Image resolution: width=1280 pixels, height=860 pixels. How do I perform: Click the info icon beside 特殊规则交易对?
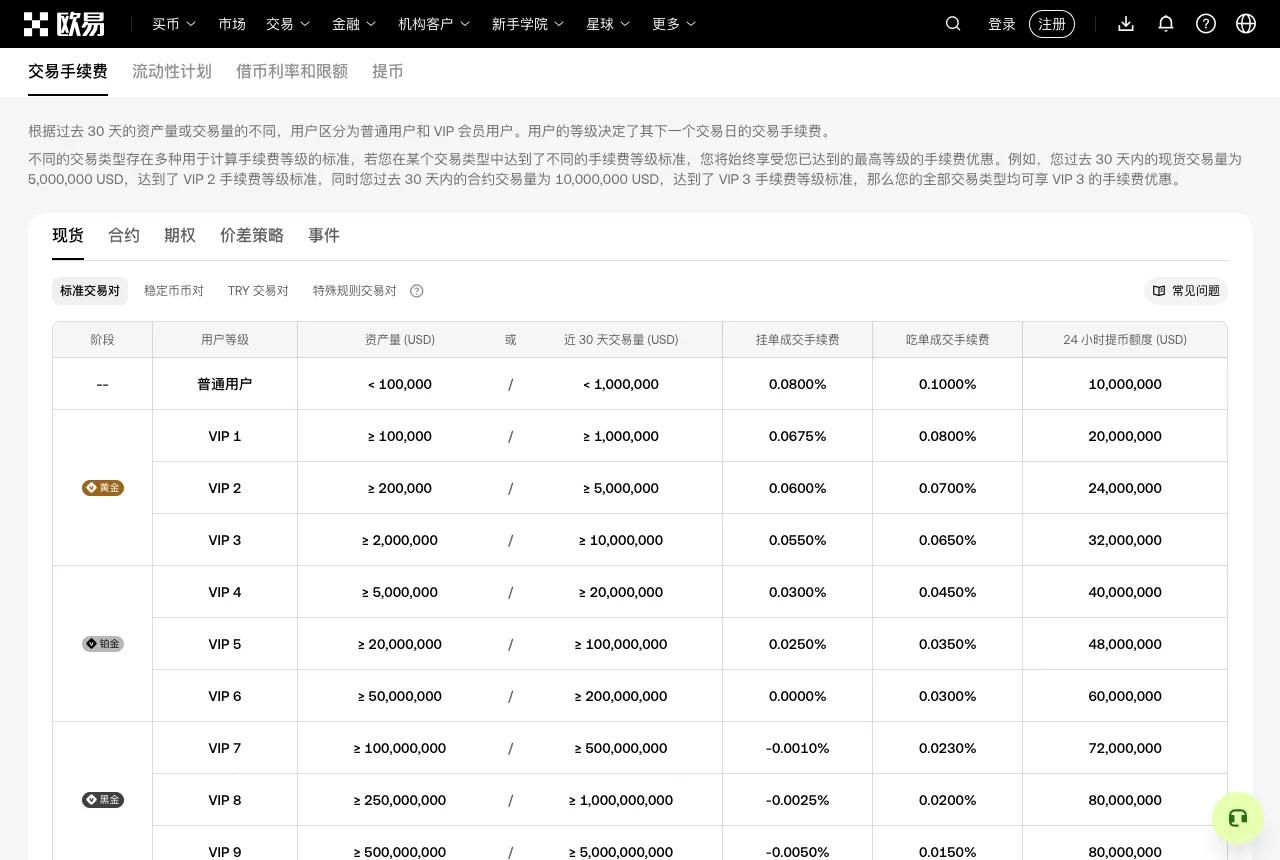(417, 291)
